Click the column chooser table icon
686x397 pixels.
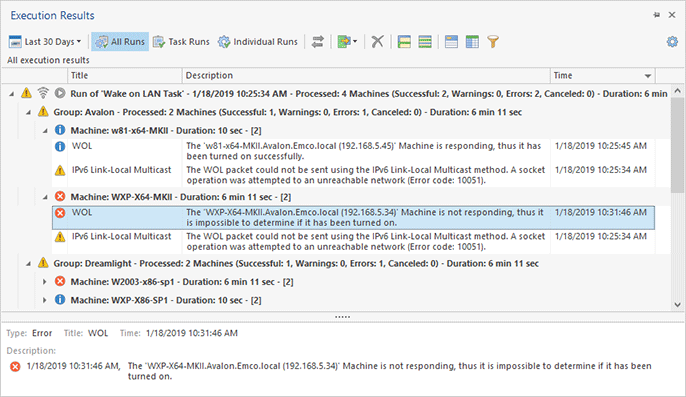click(472, 42)
